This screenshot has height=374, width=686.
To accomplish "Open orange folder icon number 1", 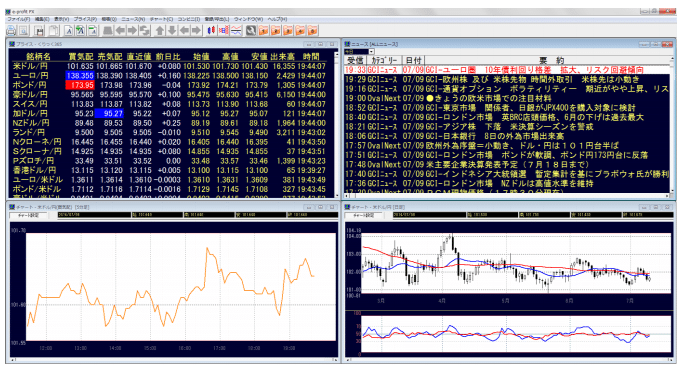I will (x=263, y=30).
